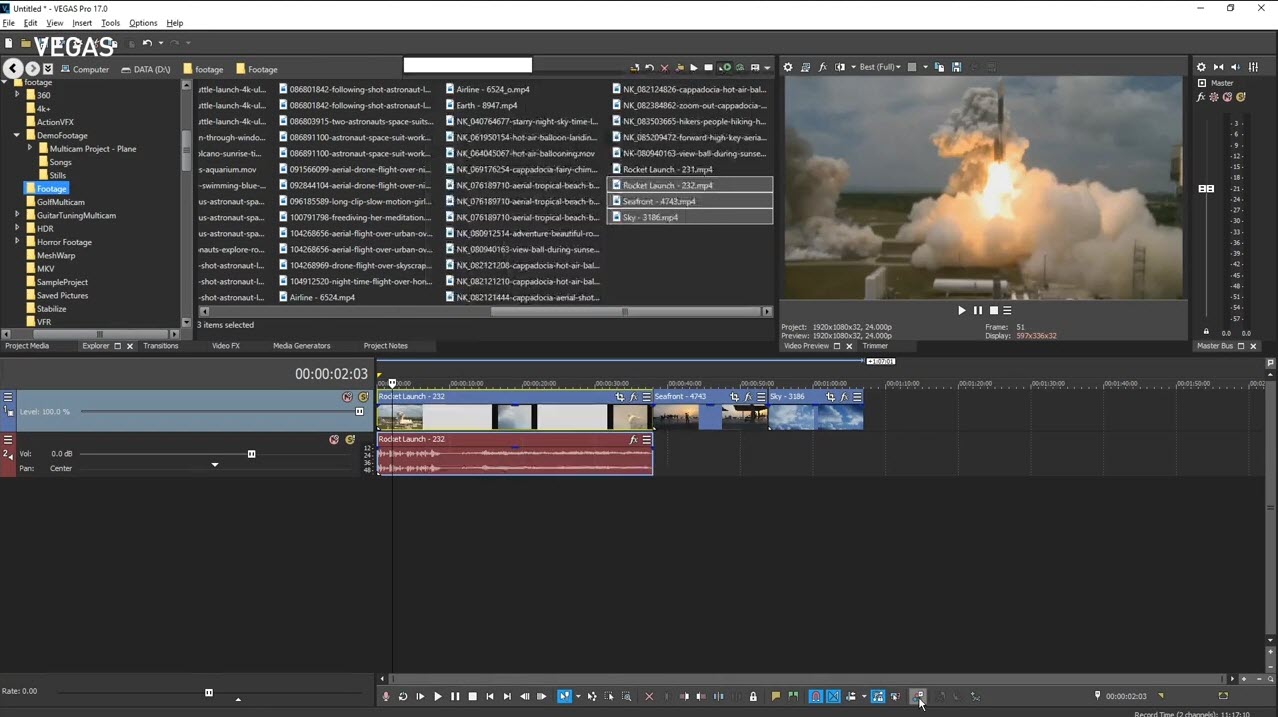The height and width of the screenshot is (717, 1278).
Task: Select the Sky - 3186.mp4 file in the browser
Action: point(649,217)
